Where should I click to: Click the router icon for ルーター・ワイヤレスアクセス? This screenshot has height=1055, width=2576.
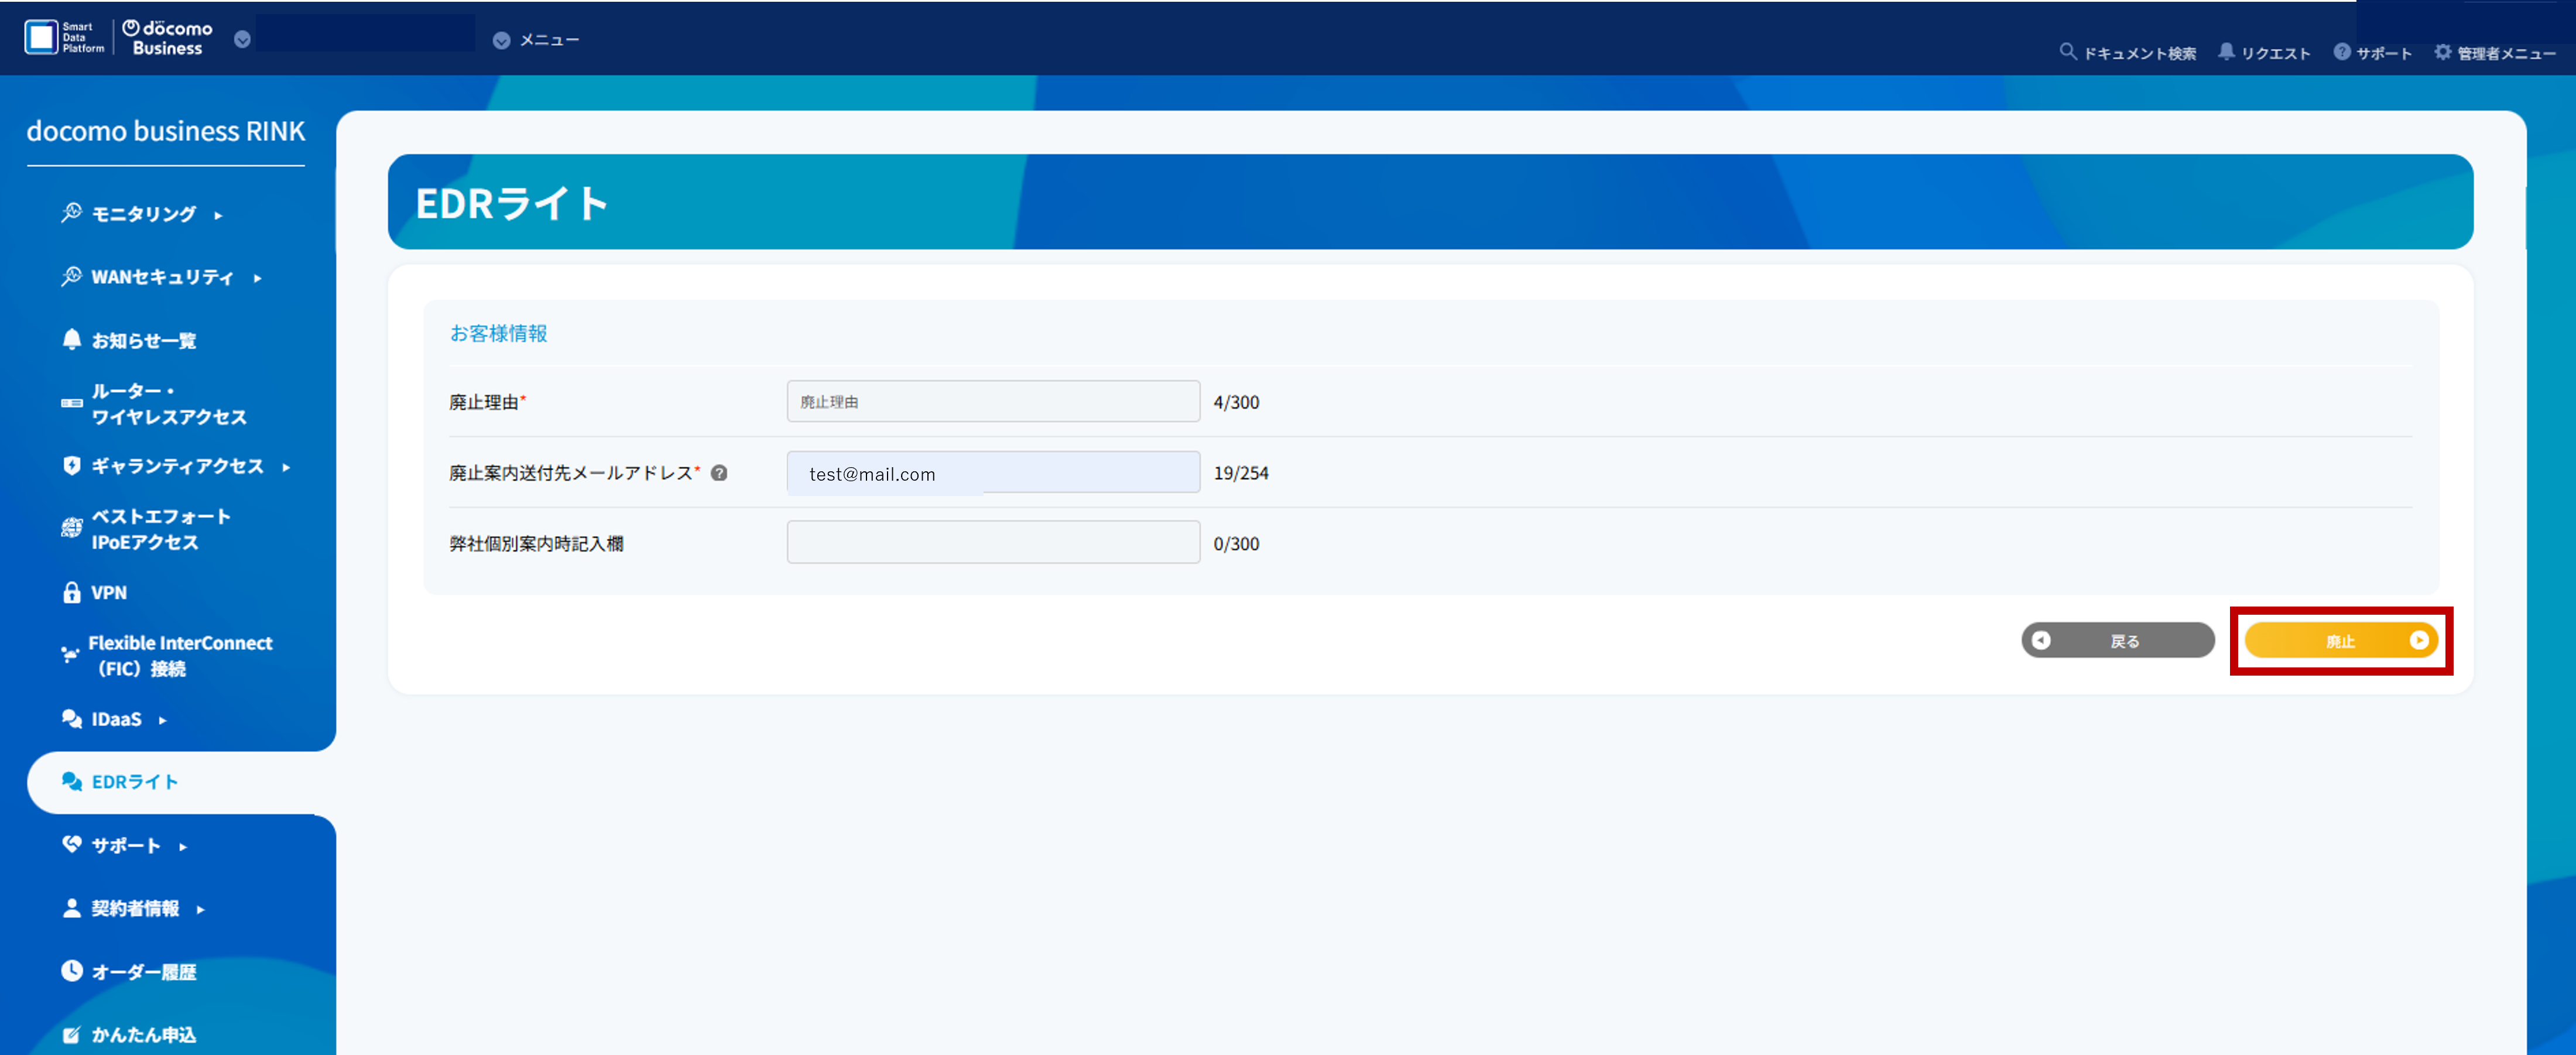pyautogui.click(x=71, y=404)
